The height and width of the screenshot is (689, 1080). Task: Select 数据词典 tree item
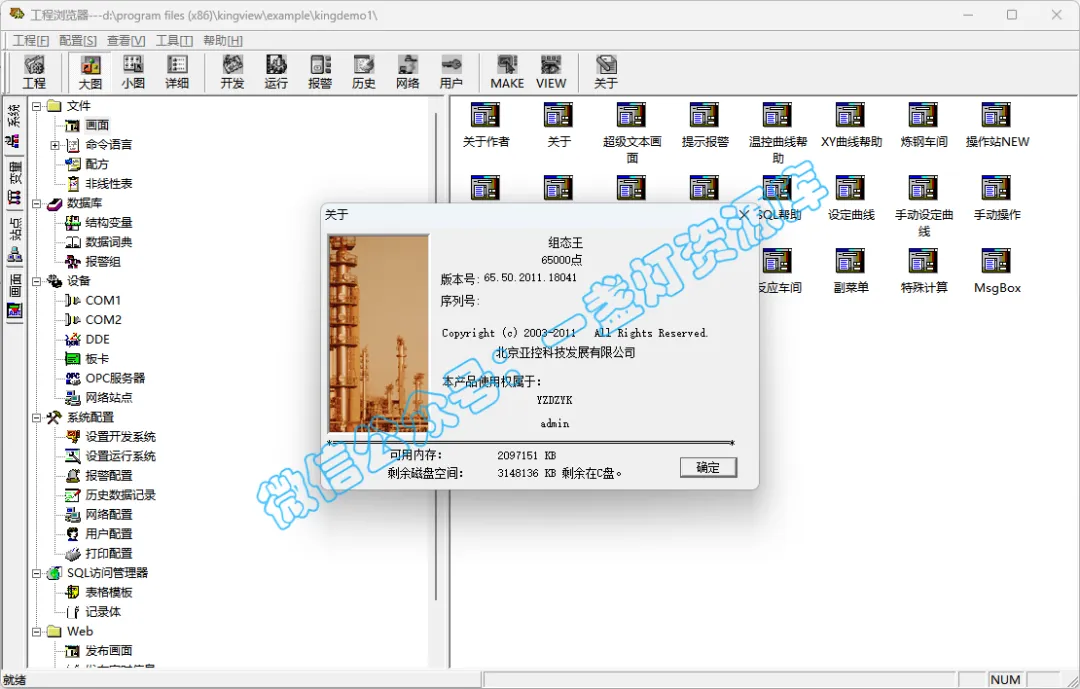[x=108, y=242]
